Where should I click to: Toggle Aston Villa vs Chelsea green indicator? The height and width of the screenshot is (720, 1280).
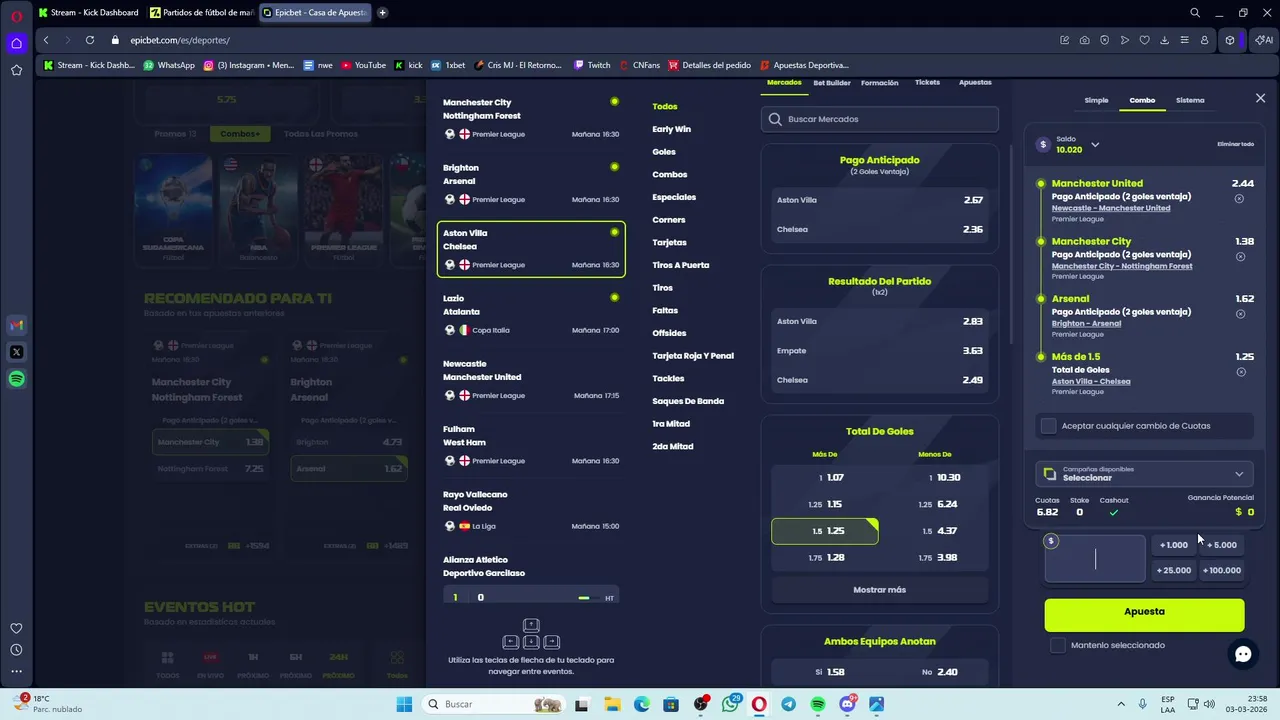[x=614, y=232]
